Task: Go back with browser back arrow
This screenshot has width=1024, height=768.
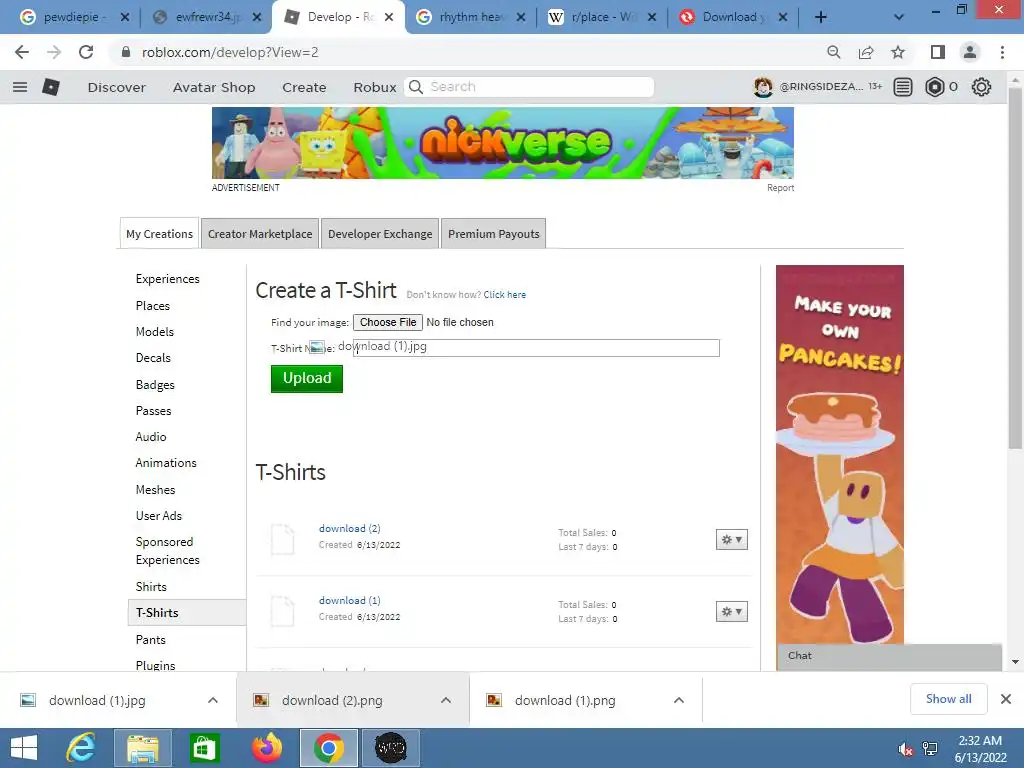Action: (x=22, y=52)
